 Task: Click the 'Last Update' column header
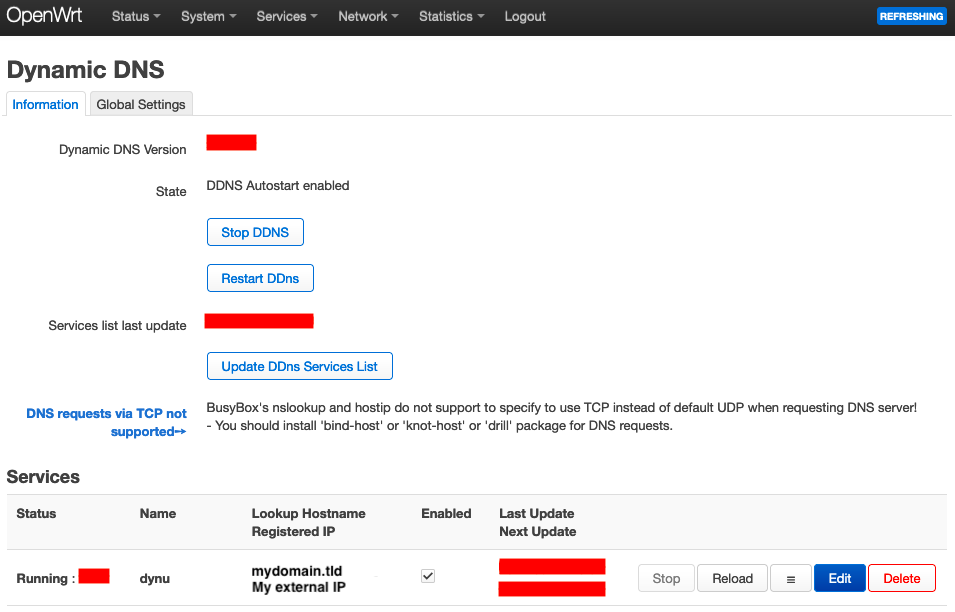pos(537,513)
